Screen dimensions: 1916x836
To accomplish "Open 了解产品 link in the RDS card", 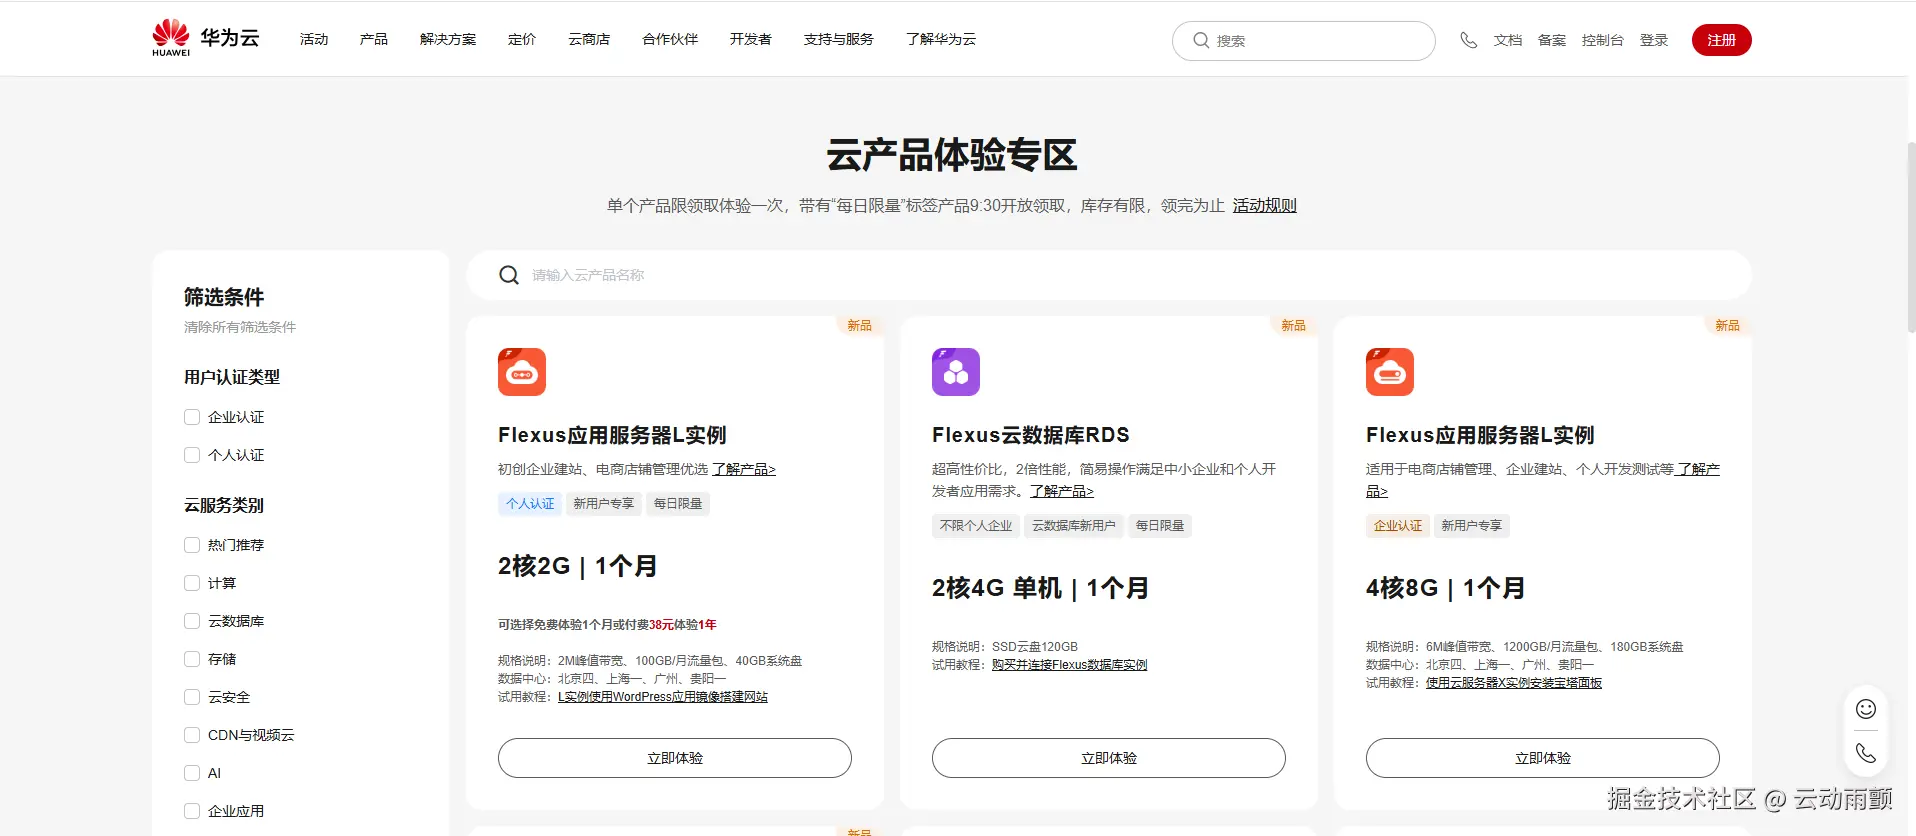I will (x=1062, y=491).
